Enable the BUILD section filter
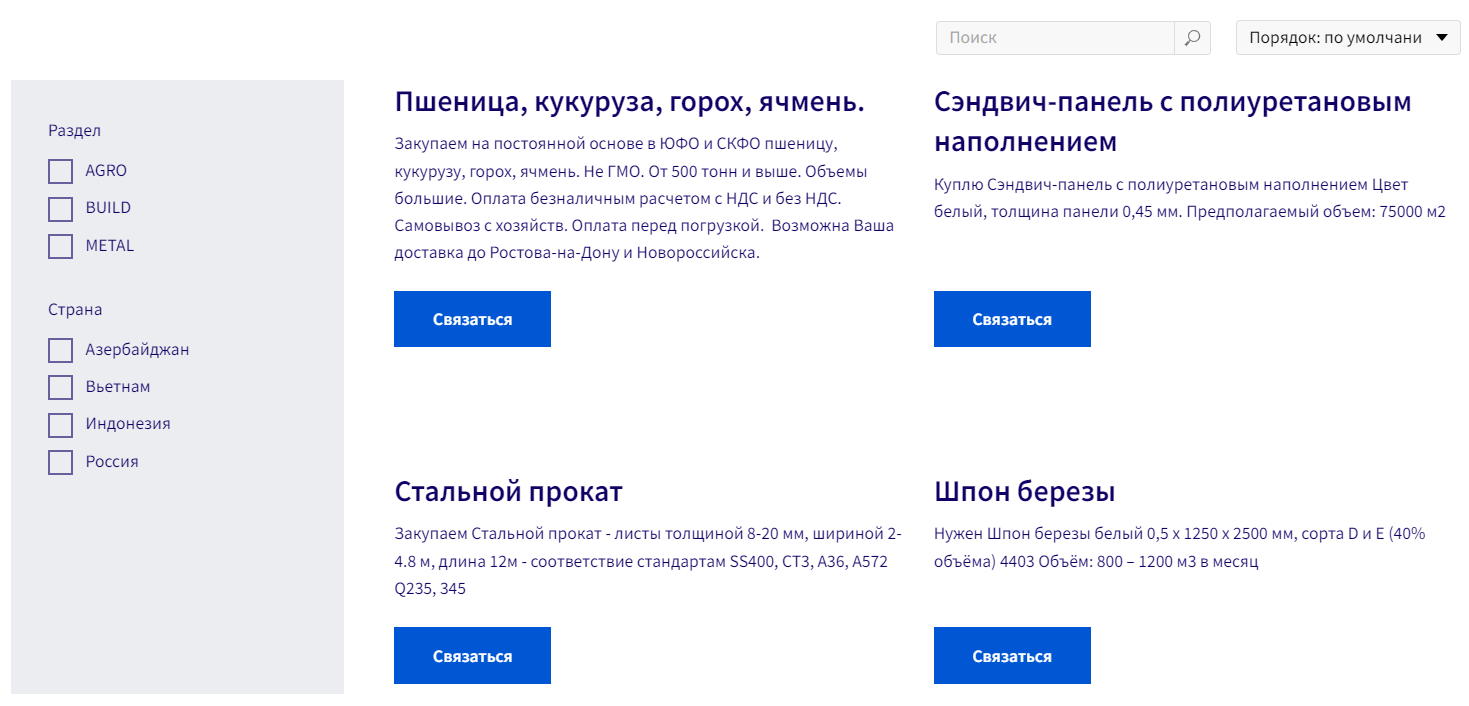This screenshot has width=1469, height=706. click(x=61, y=208)
